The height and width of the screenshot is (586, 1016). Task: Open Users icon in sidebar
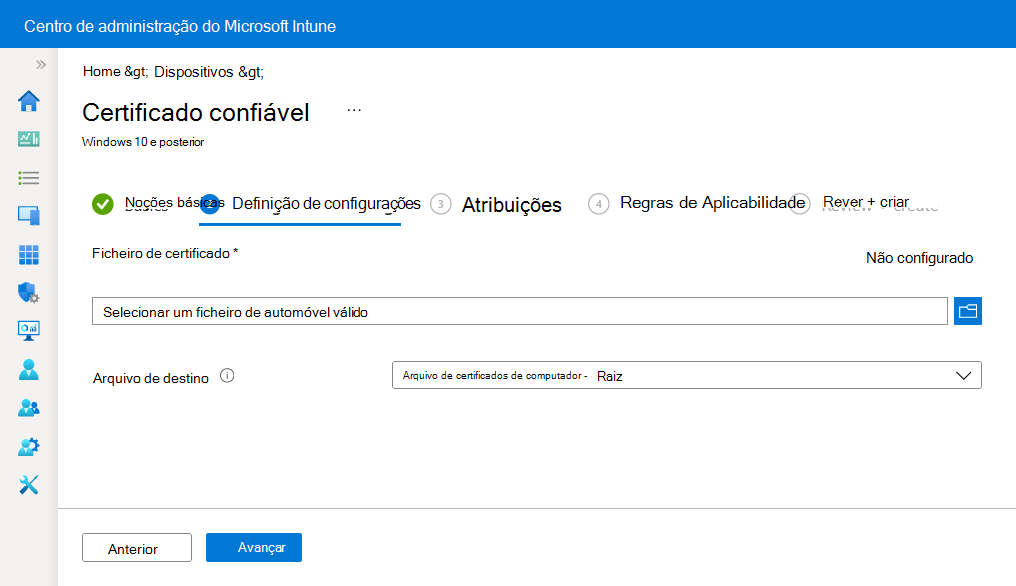pos(29,369)
